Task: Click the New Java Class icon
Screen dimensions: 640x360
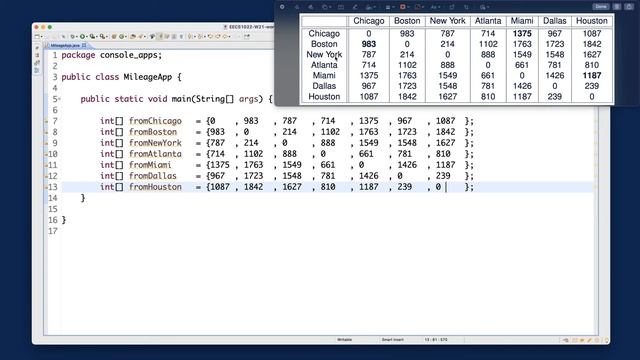Action: (x=122, y=37)
